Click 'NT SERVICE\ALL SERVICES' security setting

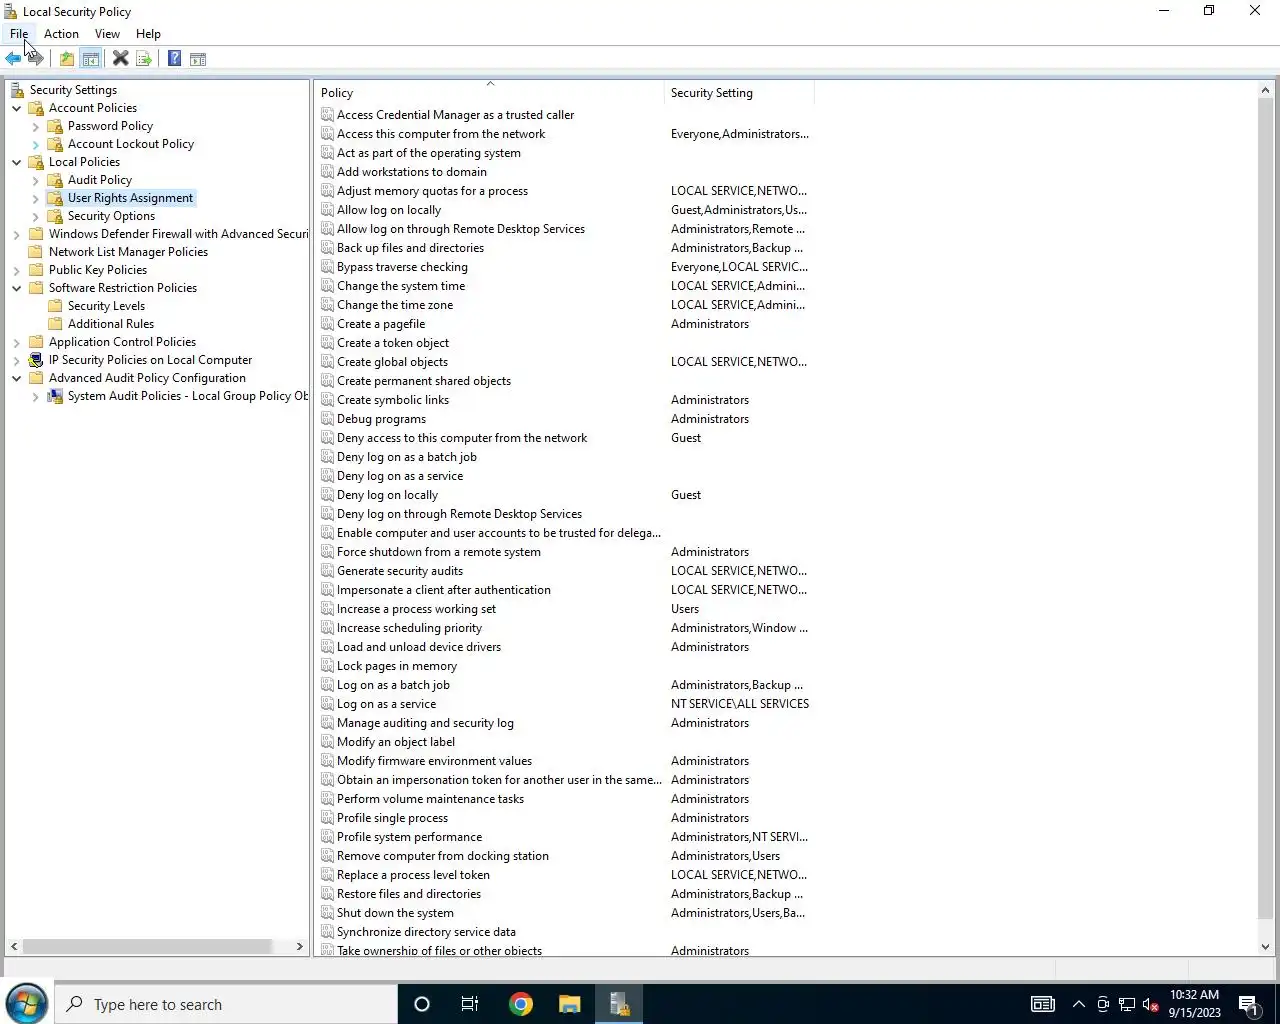pyautogui.click(x=740, y=704)
